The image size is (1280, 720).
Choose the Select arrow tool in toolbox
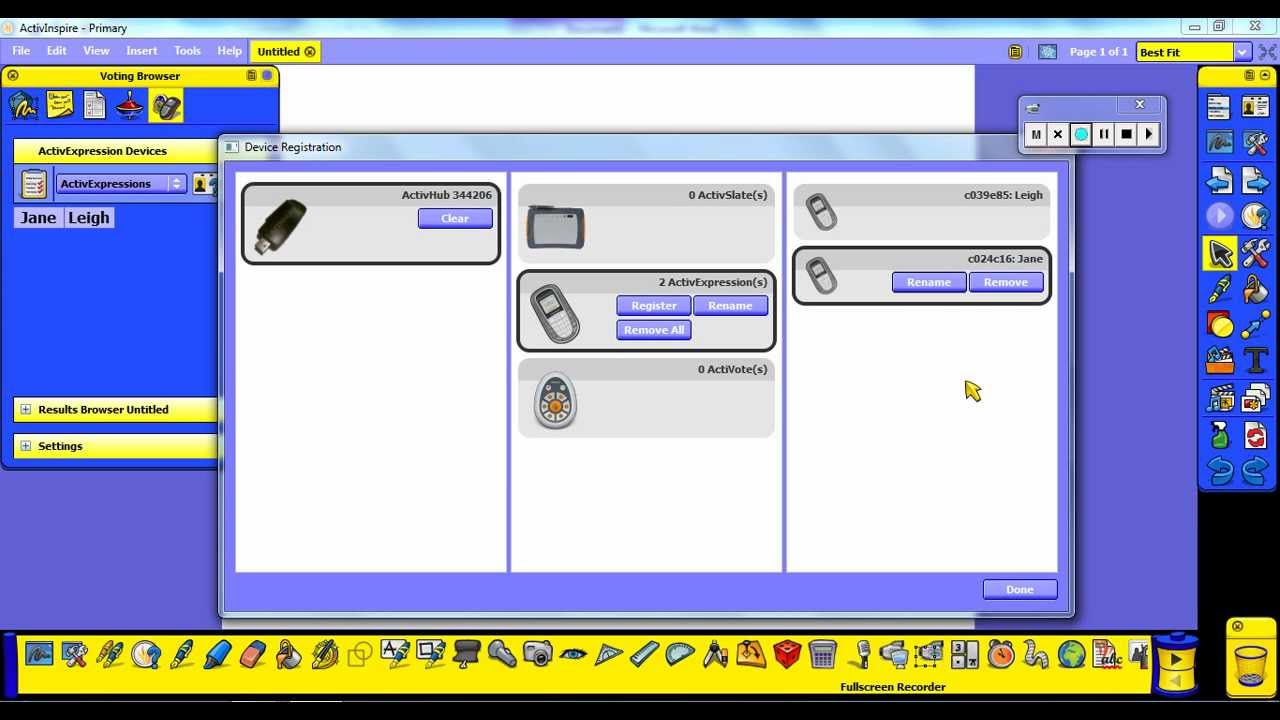1219,253
